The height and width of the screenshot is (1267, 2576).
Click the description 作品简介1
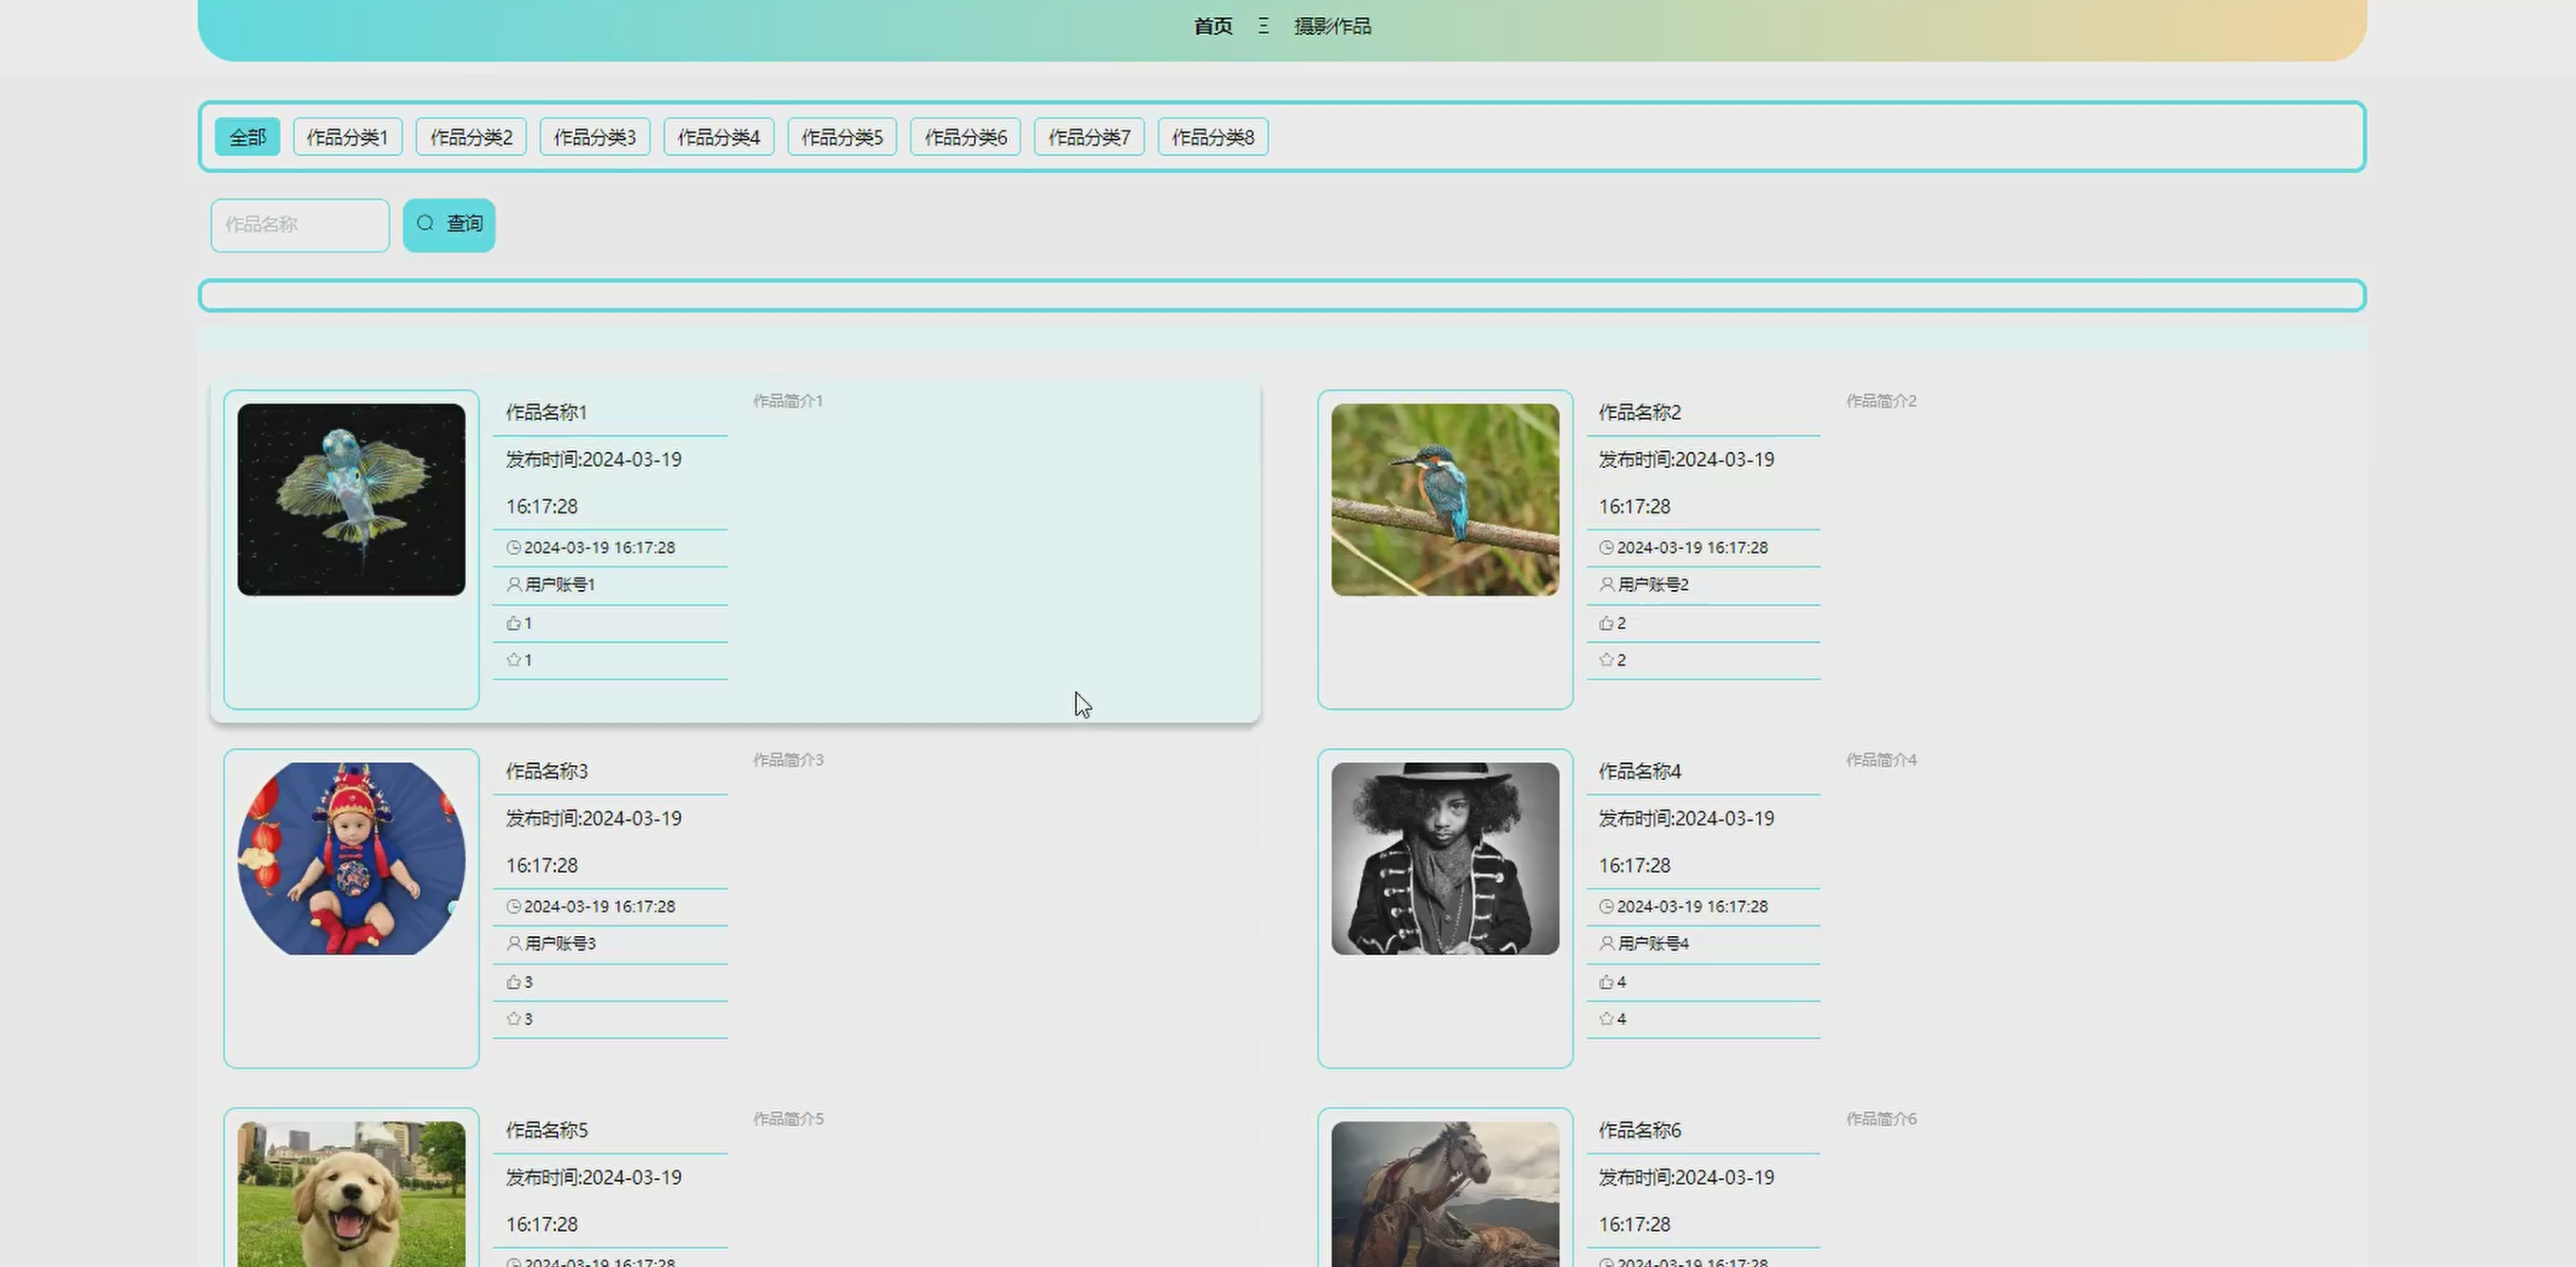click(x=788, y=401)
